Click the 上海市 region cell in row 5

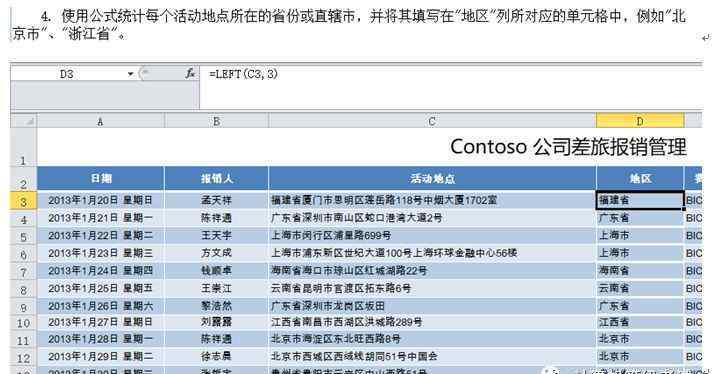pyautogui.click(x=640, y=235)
